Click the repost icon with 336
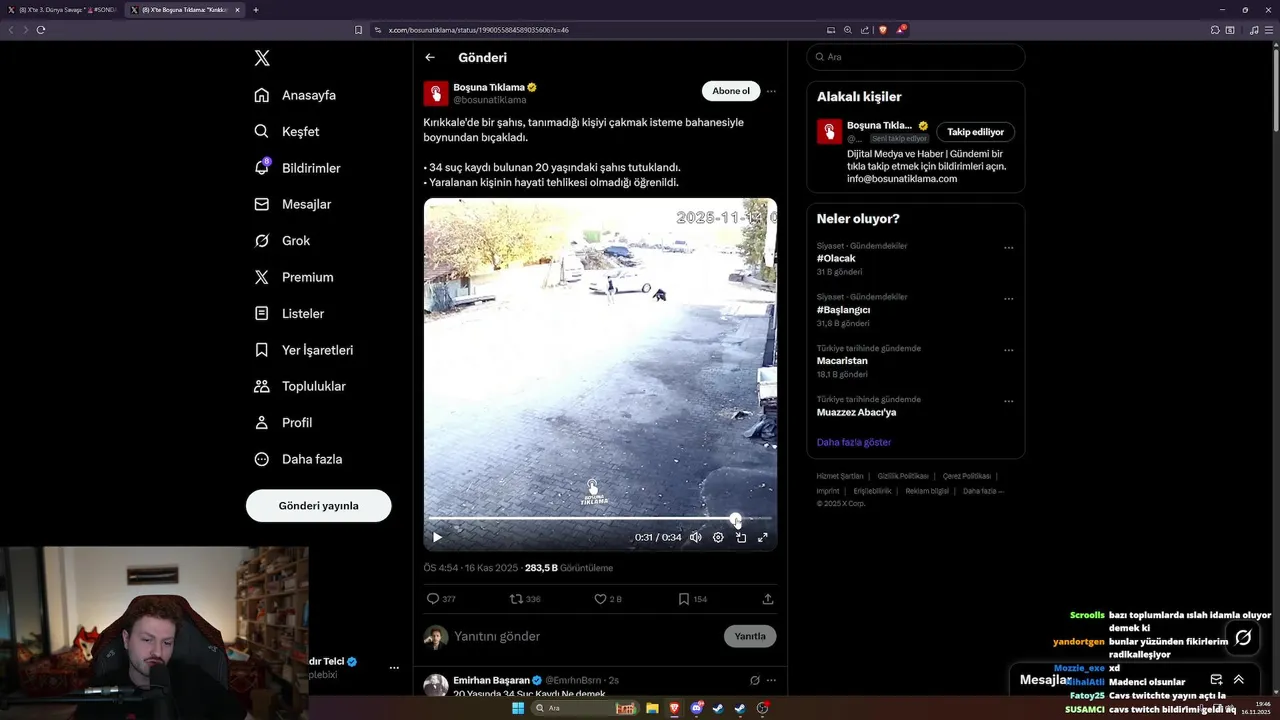The width and height of the screenshot is (1280, 720). click(x=525, y=599)
